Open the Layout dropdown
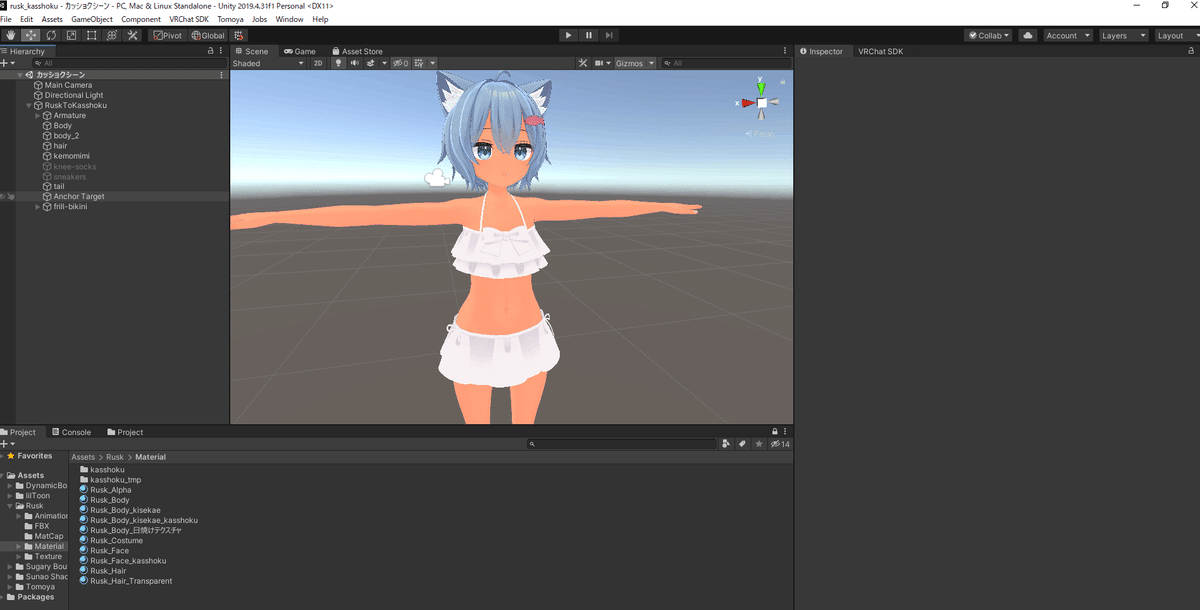Screen dimensions: 1200x610 click(x=1176, y=35)
